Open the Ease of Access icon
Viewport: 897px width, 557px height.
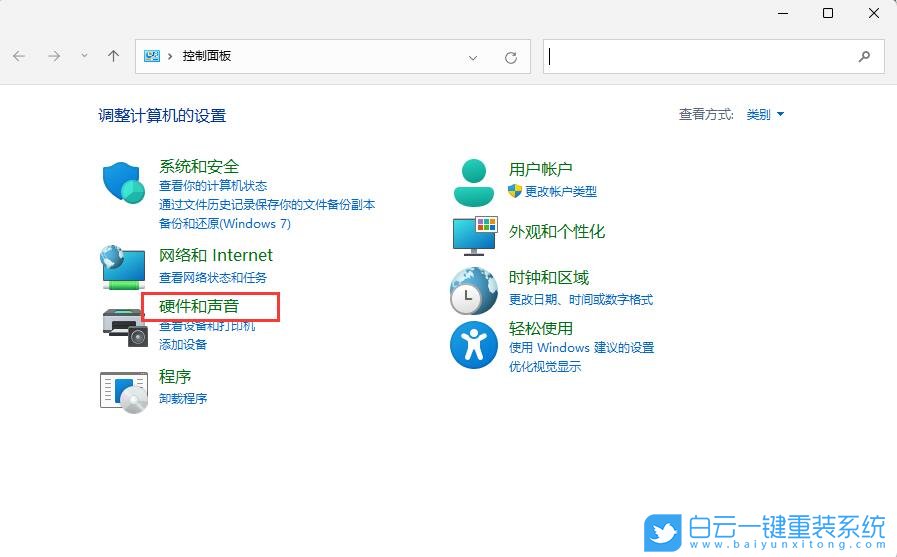coord(474,345)
